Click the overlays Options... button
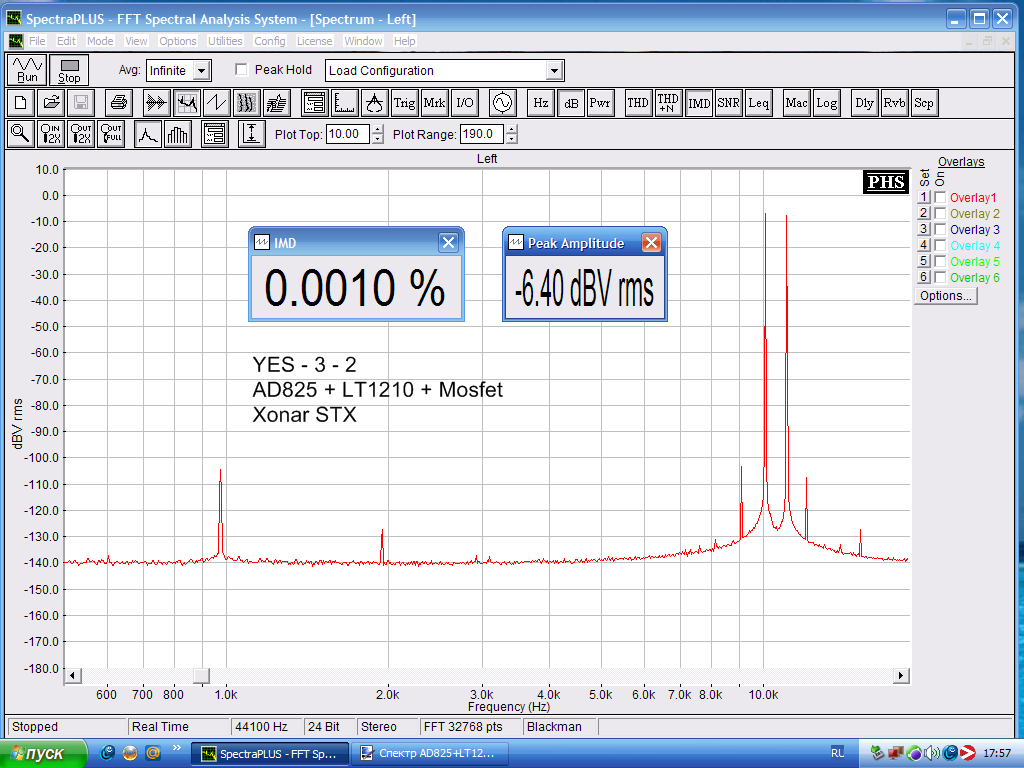Viewport: 1024px width, 768px height. pyautogui.click(x=945, y=296)
